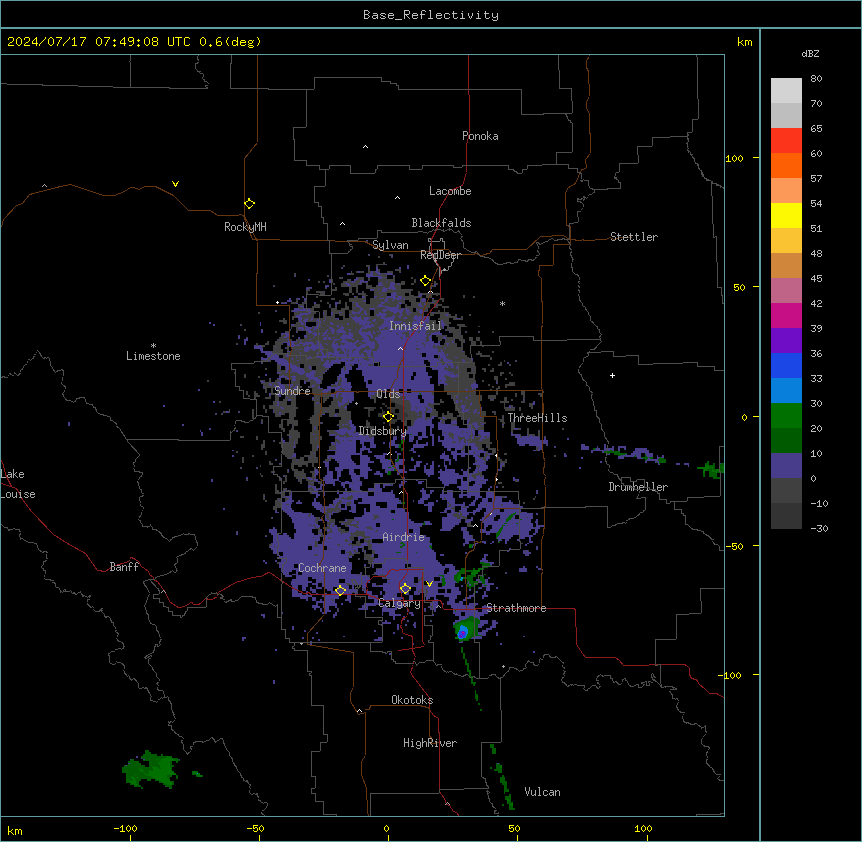
Task: Click the yellow diamond marker above Calgary label
Action: click(405, 589)
